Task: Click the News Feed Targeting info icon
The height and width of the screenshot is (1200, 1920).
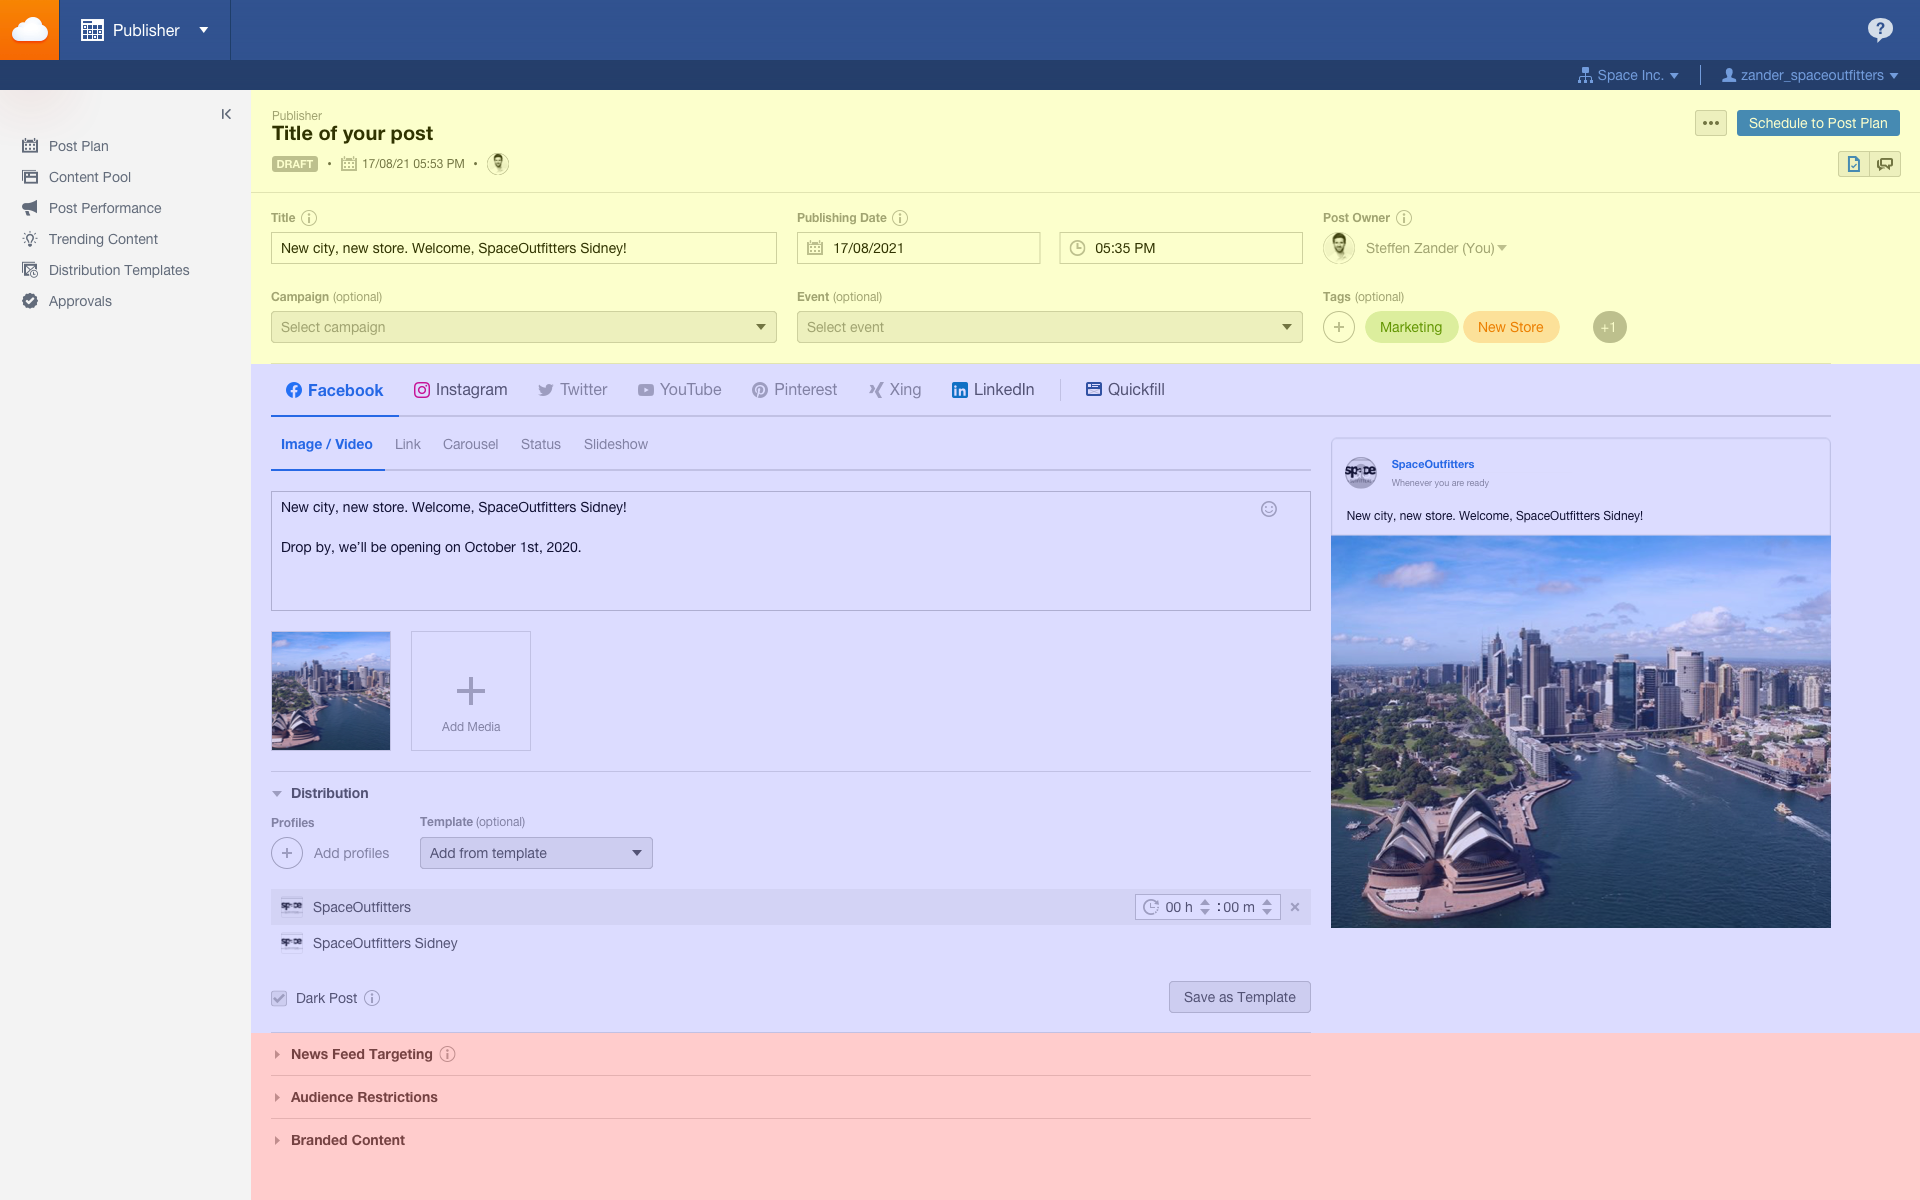Action: pyautogui.click(x=448, y=1054)
